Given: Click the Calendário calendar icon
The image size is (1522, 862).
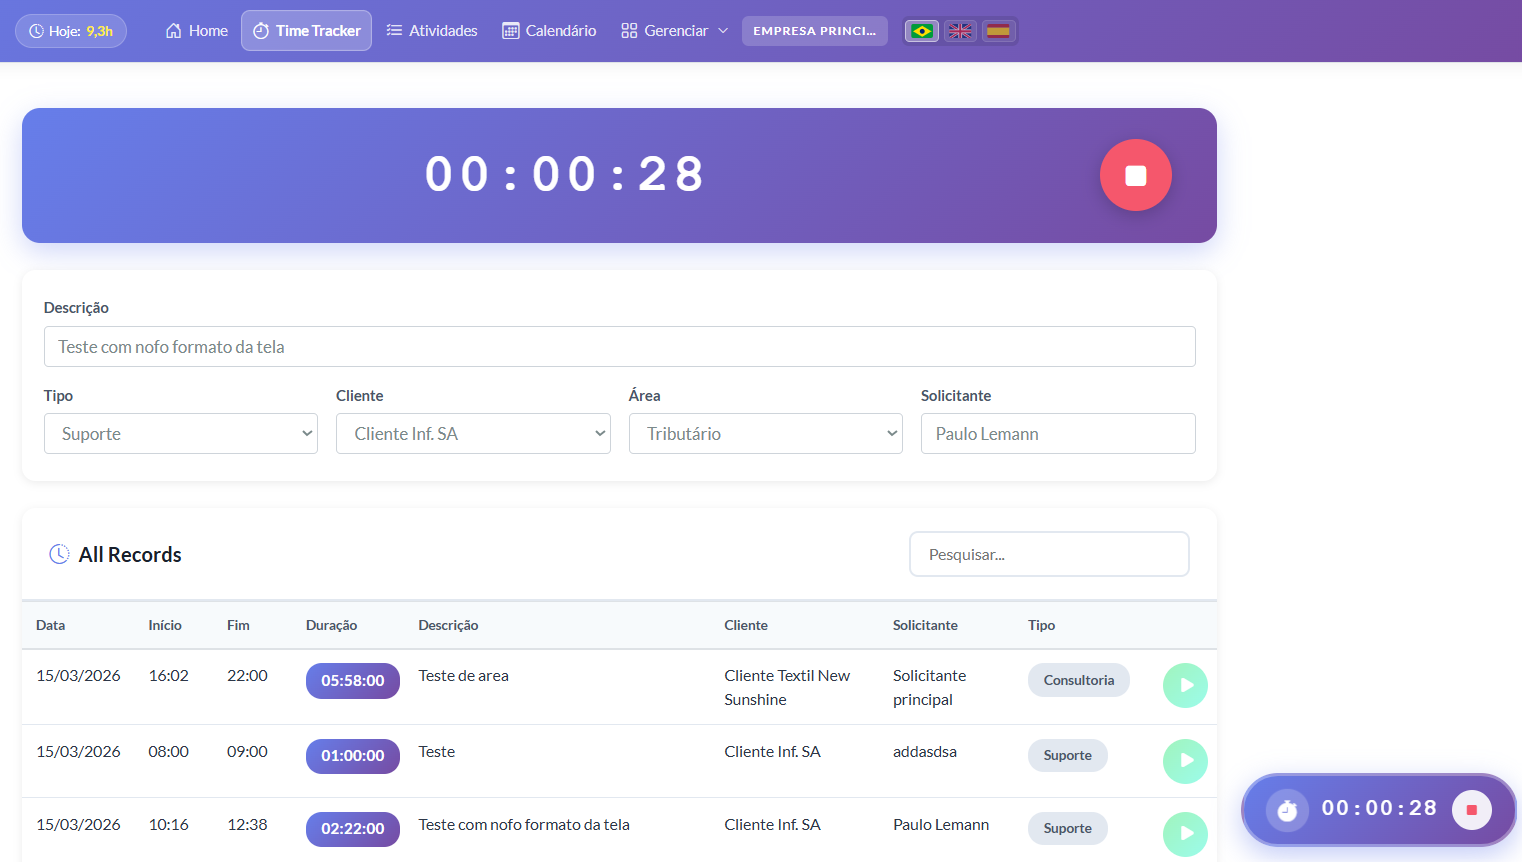Looking at the screenshot, I should pos(509,30).
